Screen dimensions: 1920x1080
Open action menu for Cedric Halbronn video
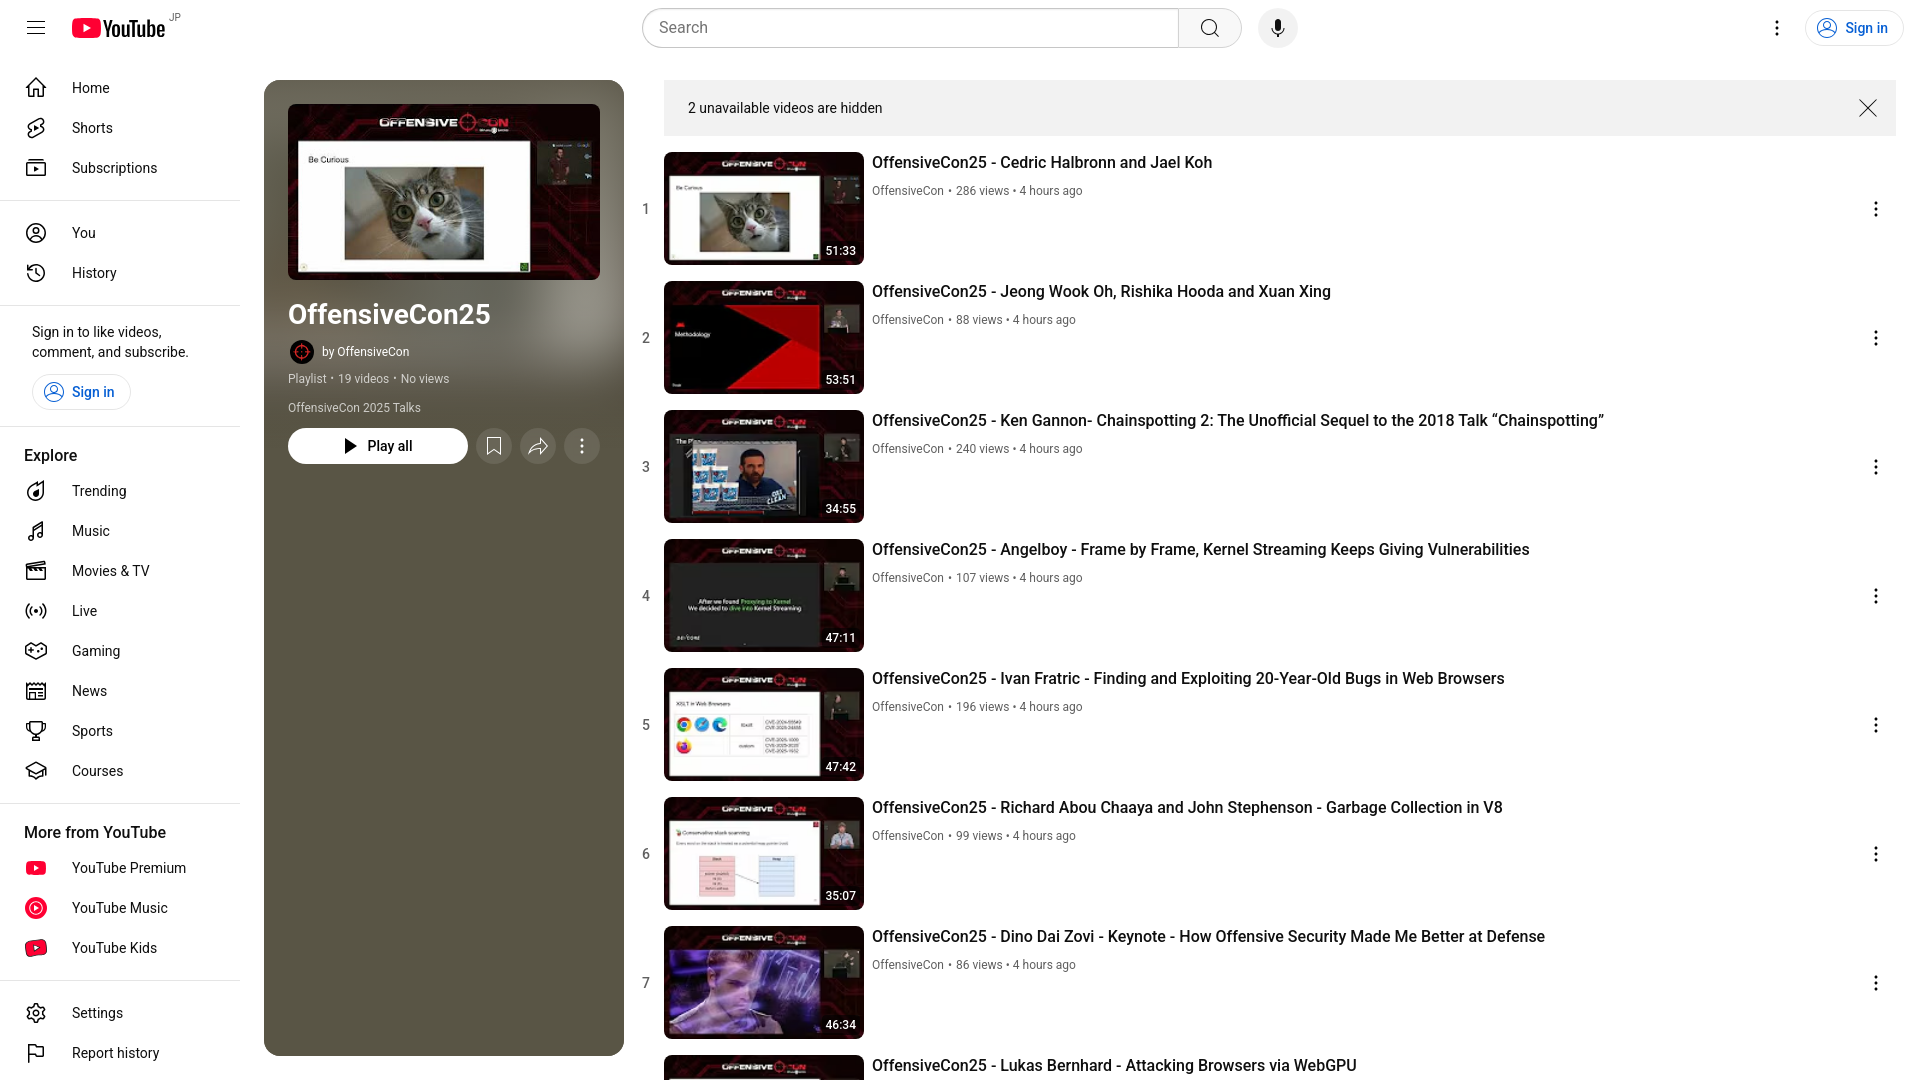click(1876, 209)
